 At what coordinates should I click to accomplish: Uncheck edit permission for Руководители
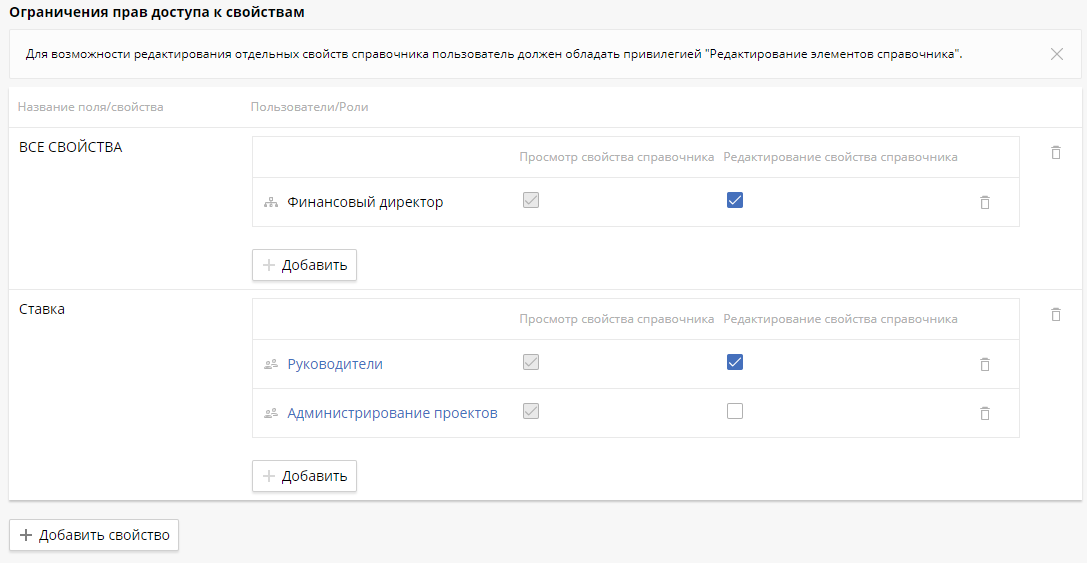pos(735,362)
